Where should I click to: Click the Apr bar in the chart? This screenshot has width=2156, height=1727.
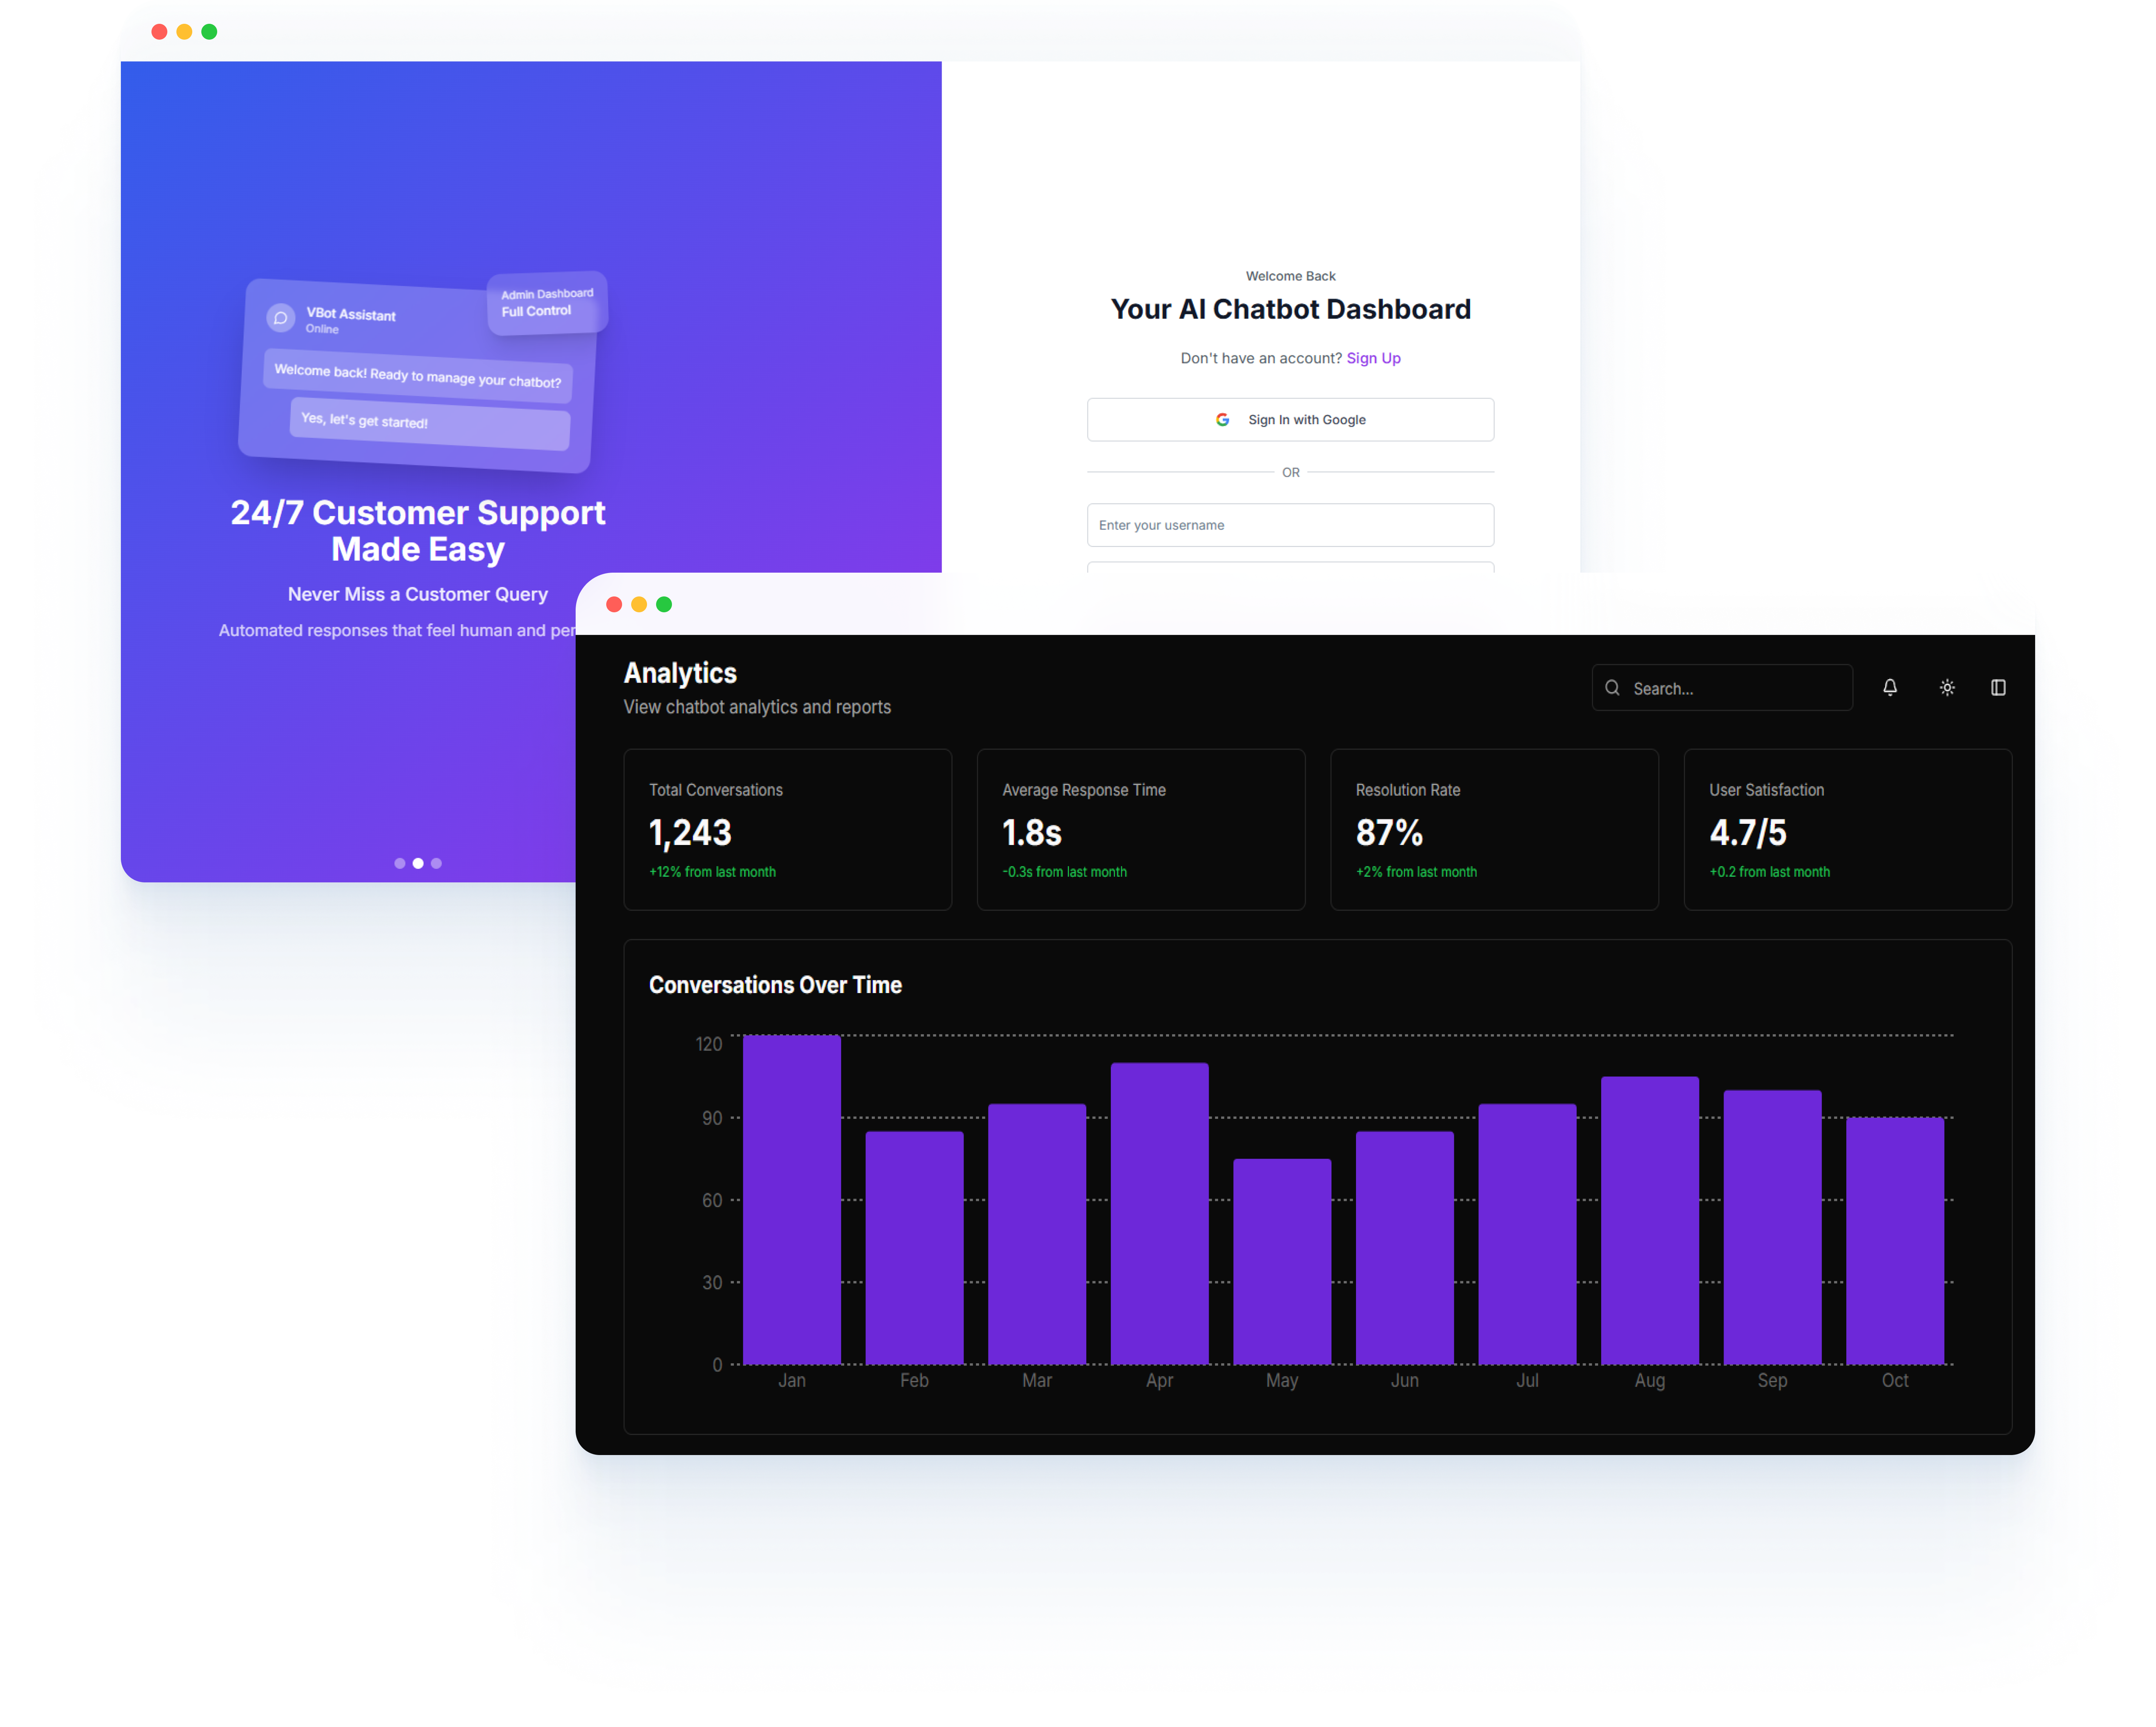[x=1160, y=1214]
